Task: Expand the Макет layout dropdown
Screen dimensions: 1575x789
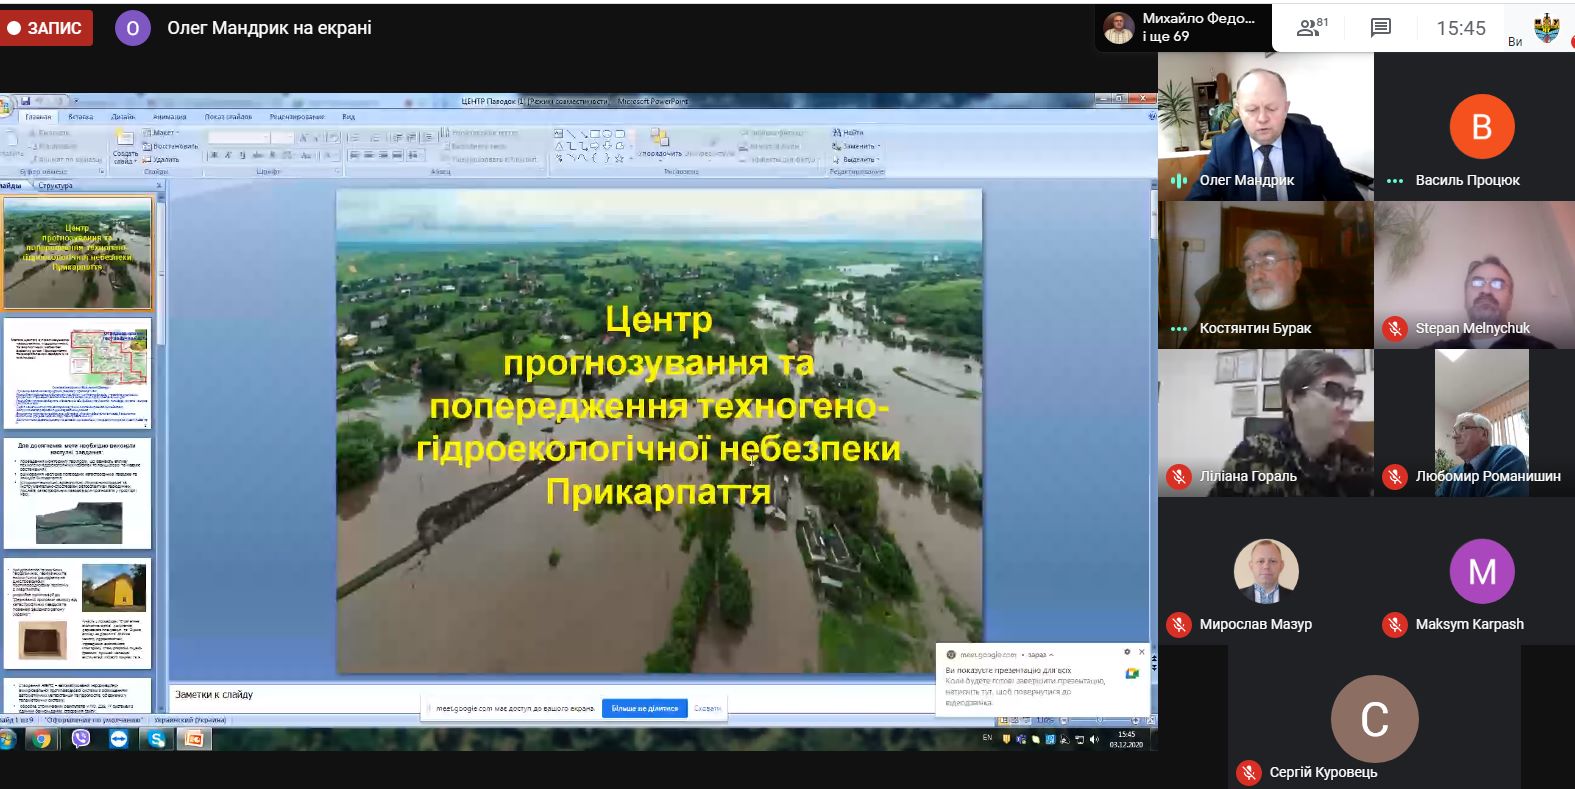Action: [162, 133]
